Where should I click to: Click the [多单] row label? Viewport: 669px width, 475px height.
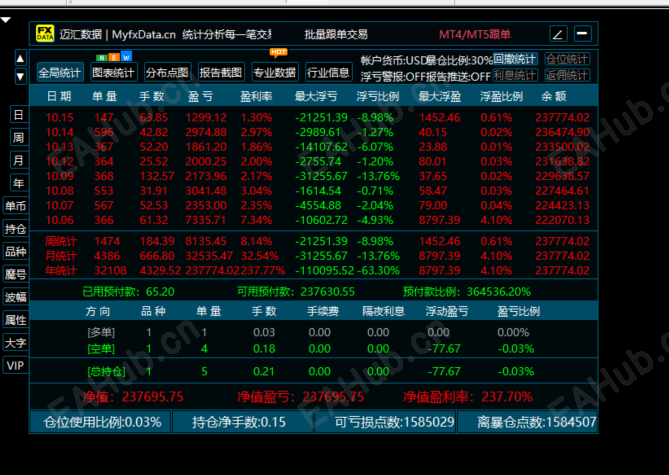[101, 332]
